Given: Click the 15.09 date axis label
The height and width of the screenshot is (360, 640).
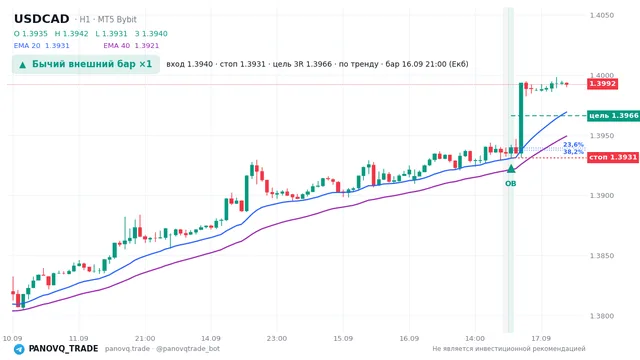Looking at the screenshot, I should (x=343, y=339).
